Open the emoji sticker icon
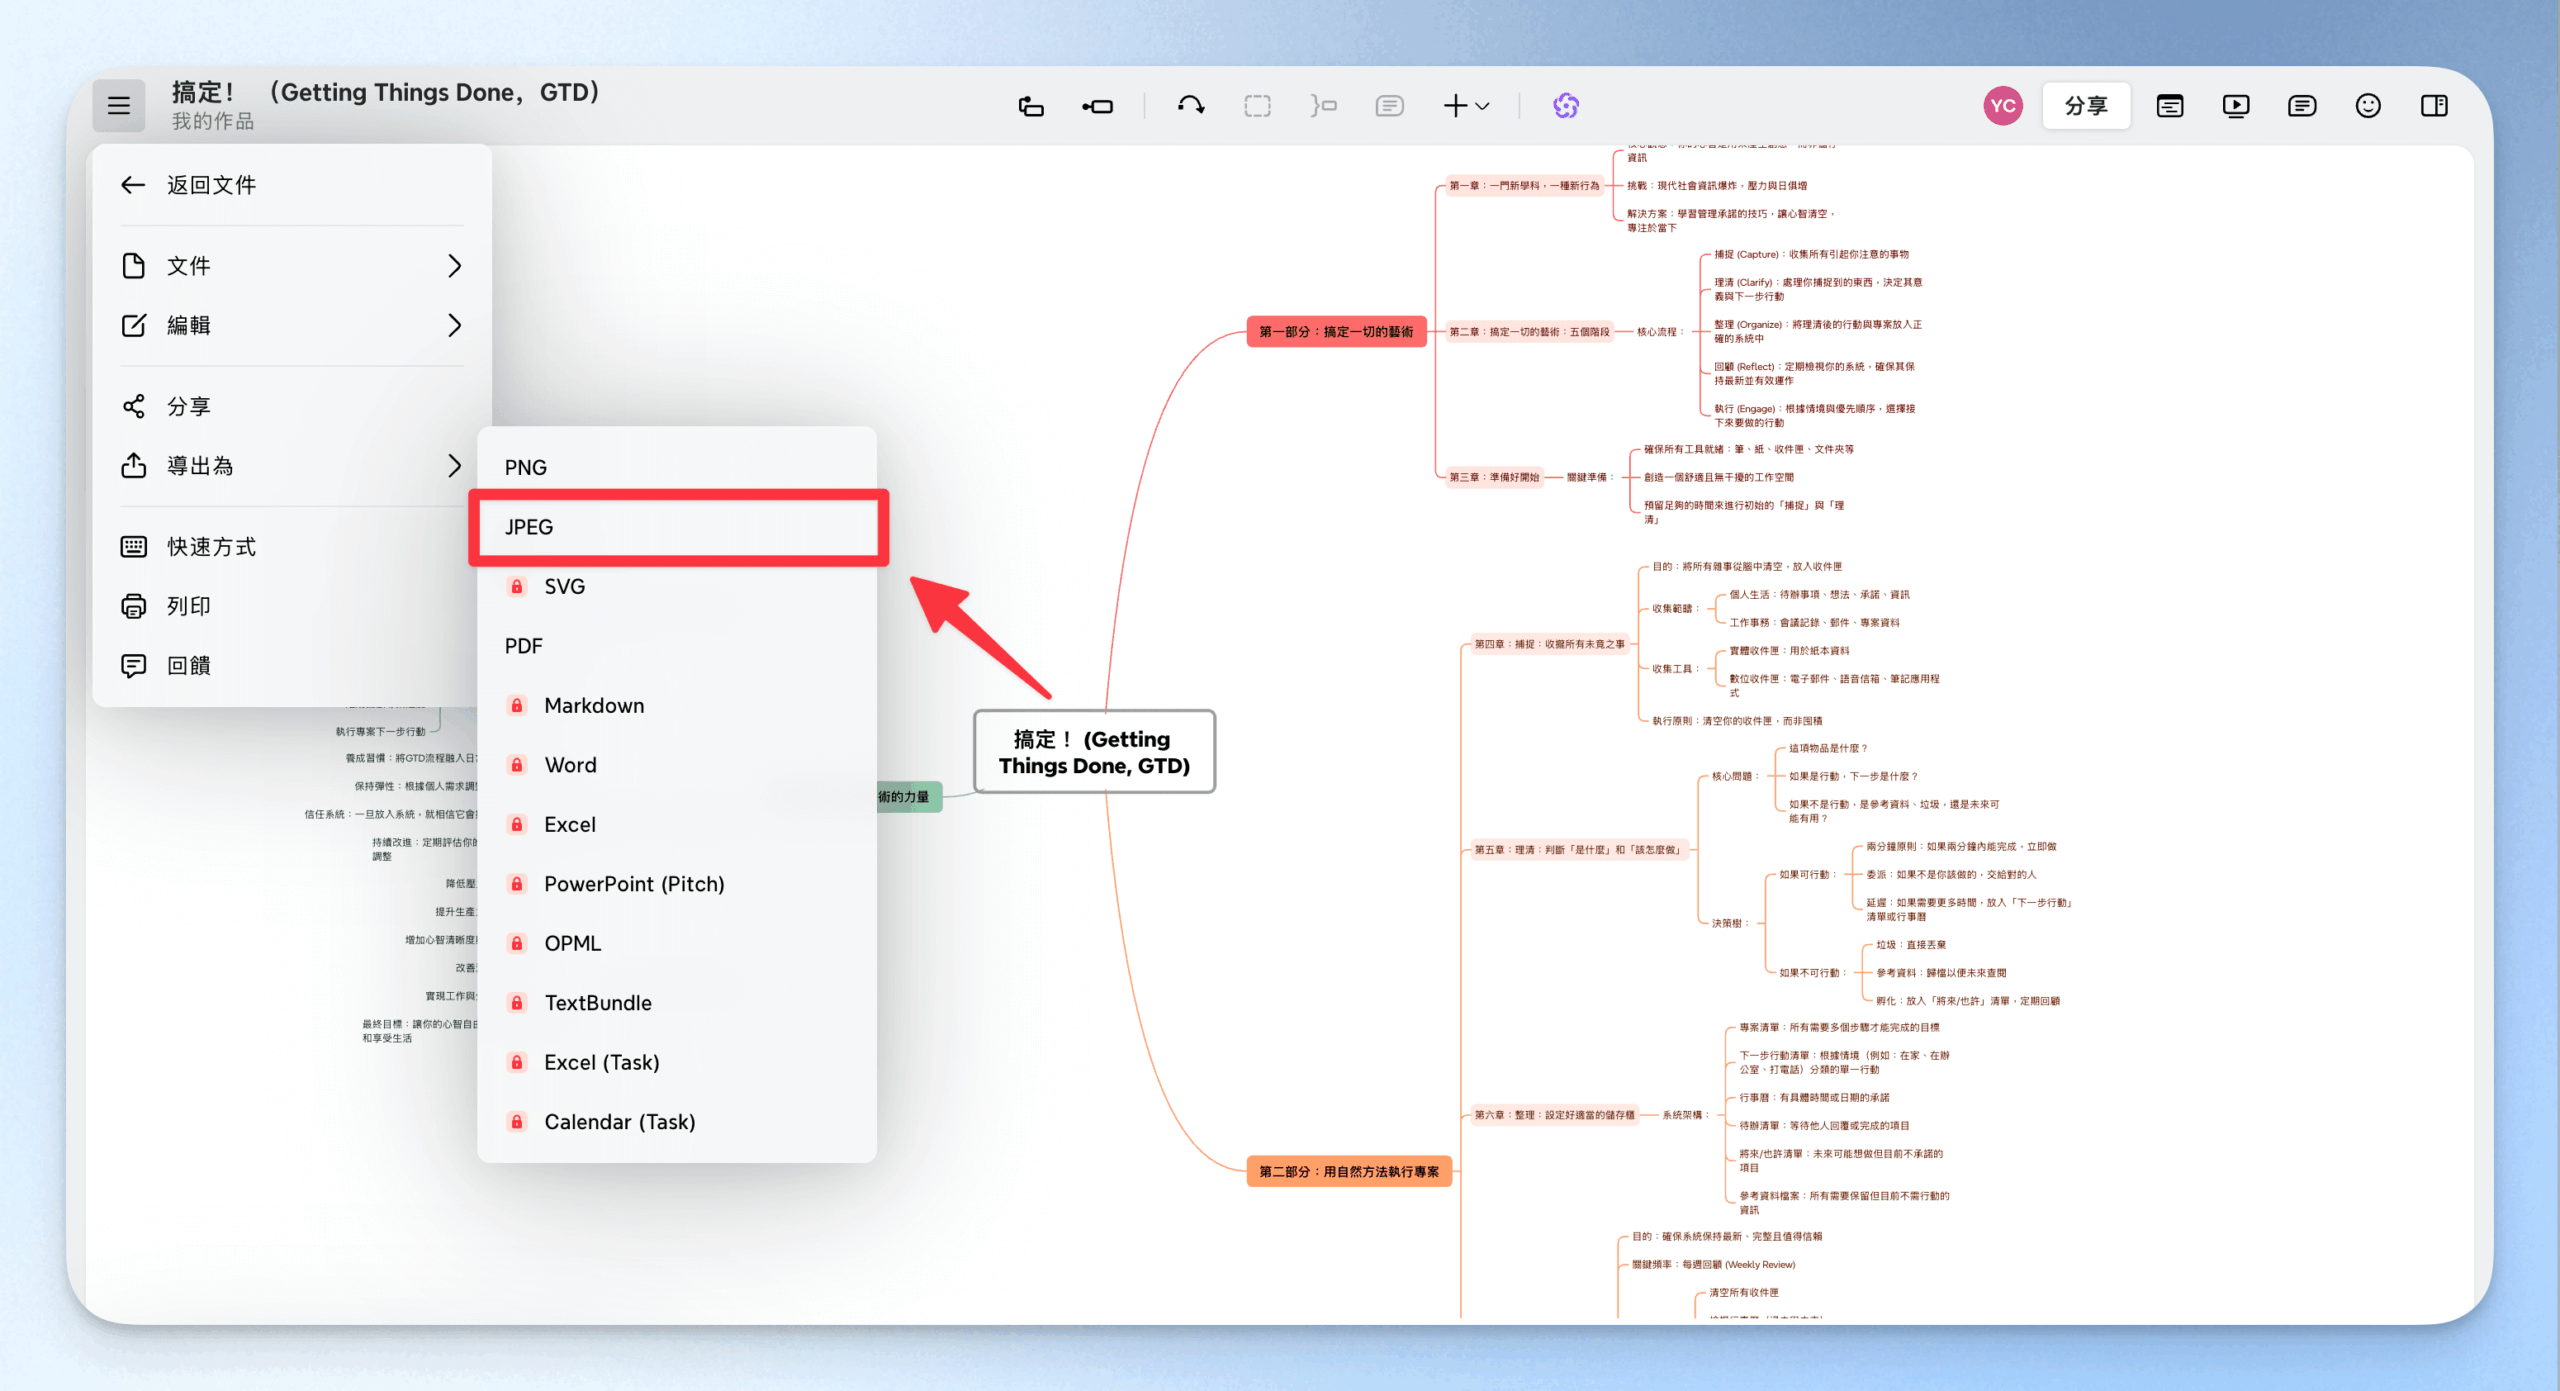This screenshot has height=1391, width=2560. pyautogui.click(x=2368, y=106)
